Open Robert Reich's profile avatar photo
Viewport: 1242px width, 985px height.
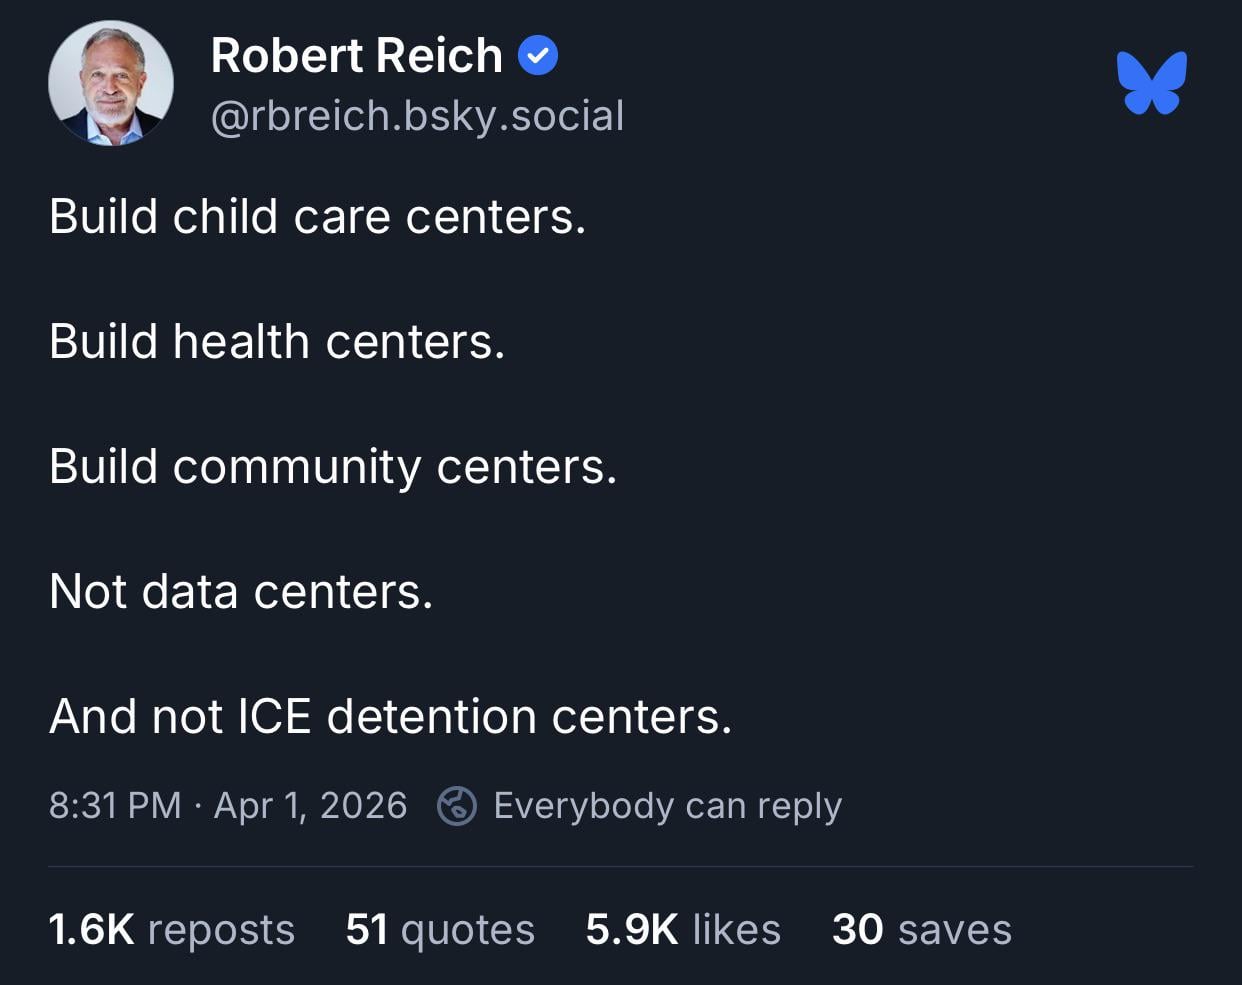(x=111, y=83)
